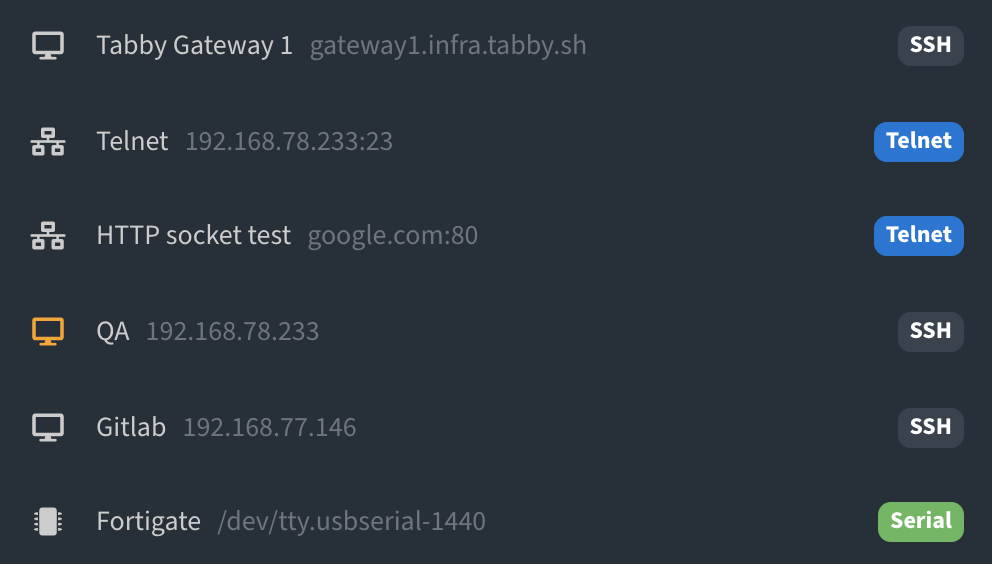Click the Telnet badge on HTTP socket test
992x564 pixels.
point(919,235)
